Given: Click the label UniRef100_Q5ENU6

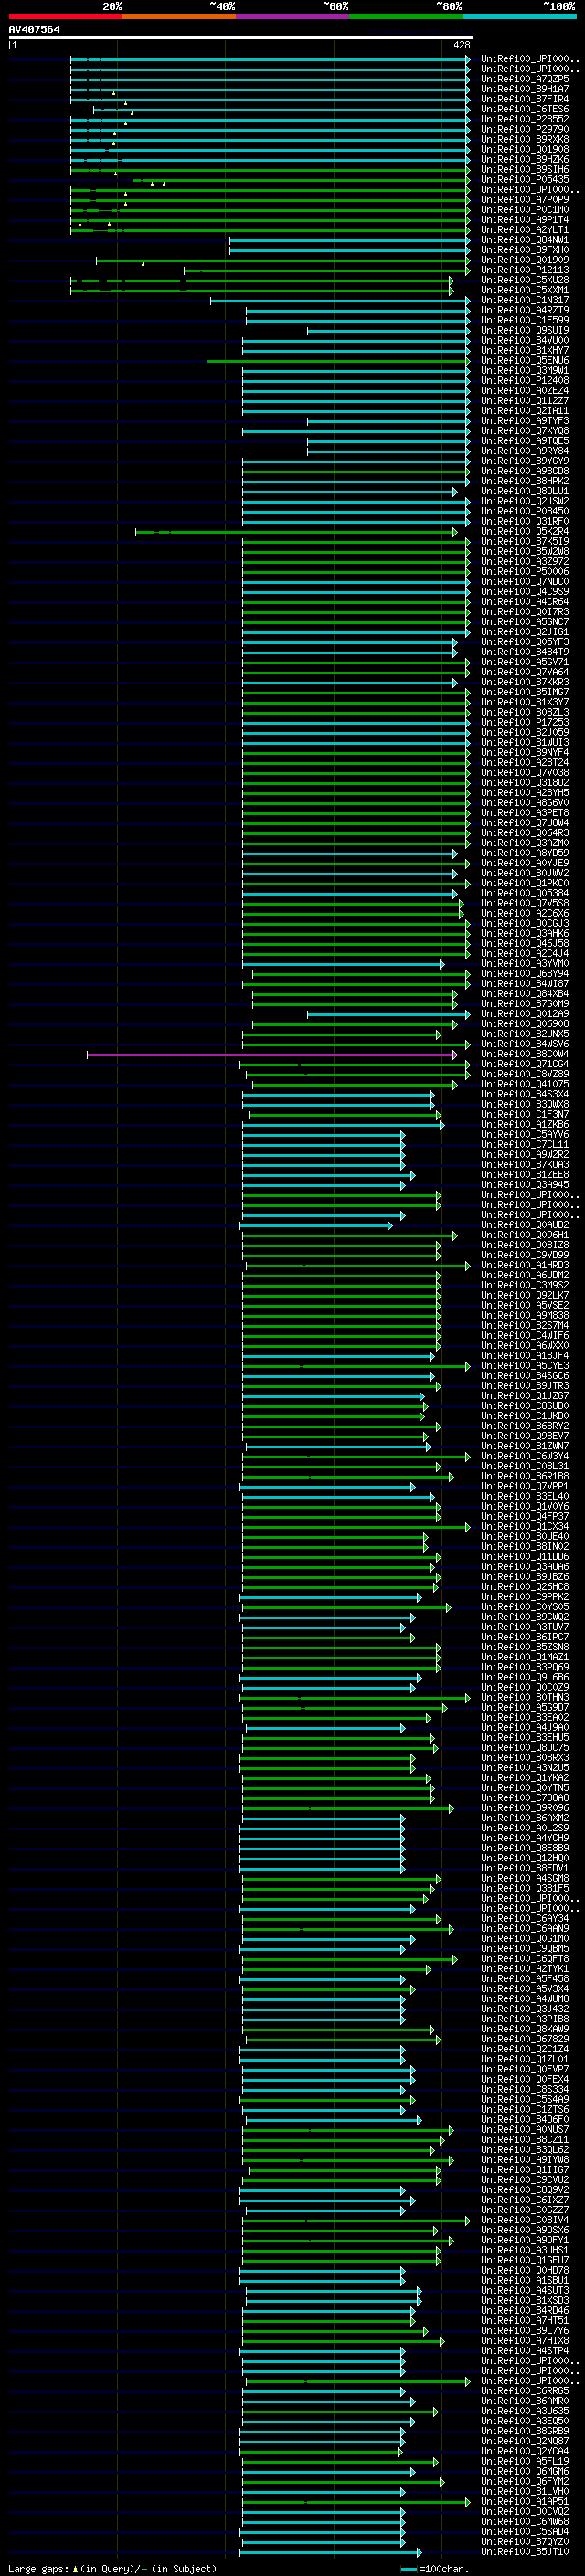Looking at the screenshot, I should [525, 361].
